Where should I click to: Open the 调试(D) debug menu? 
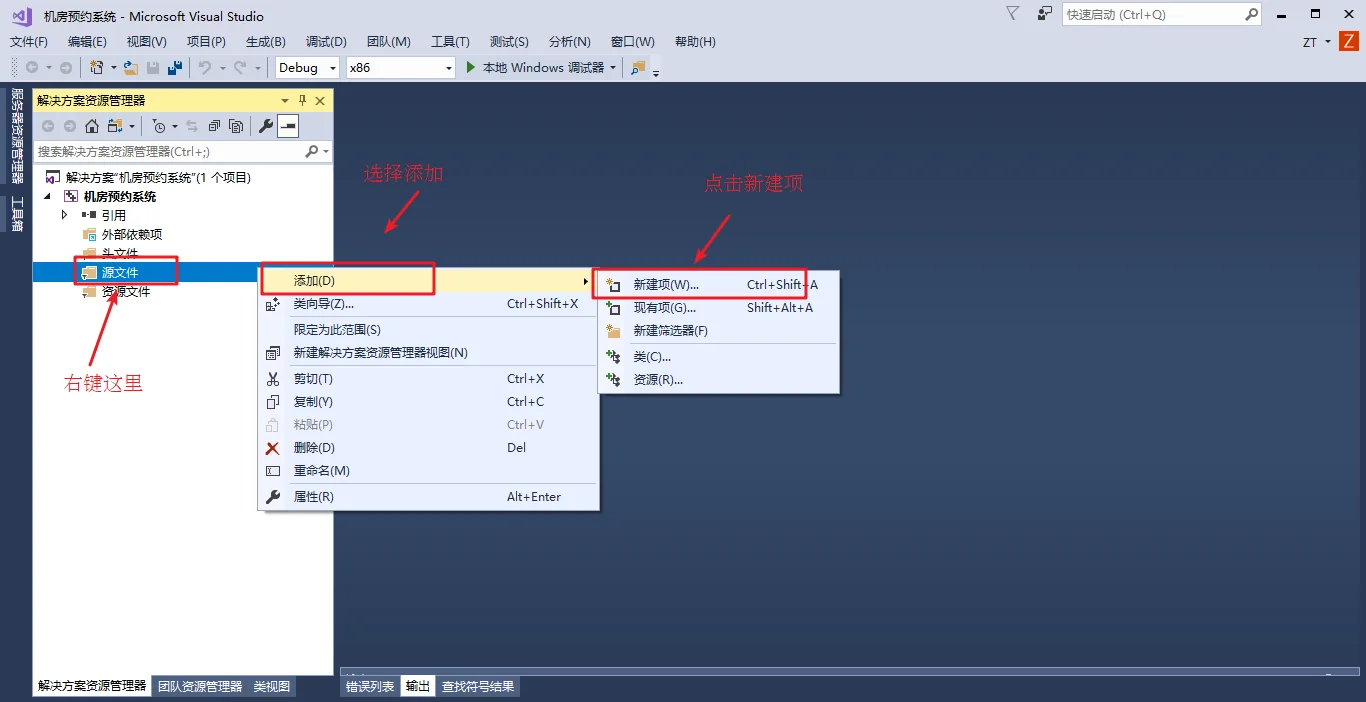326,42
